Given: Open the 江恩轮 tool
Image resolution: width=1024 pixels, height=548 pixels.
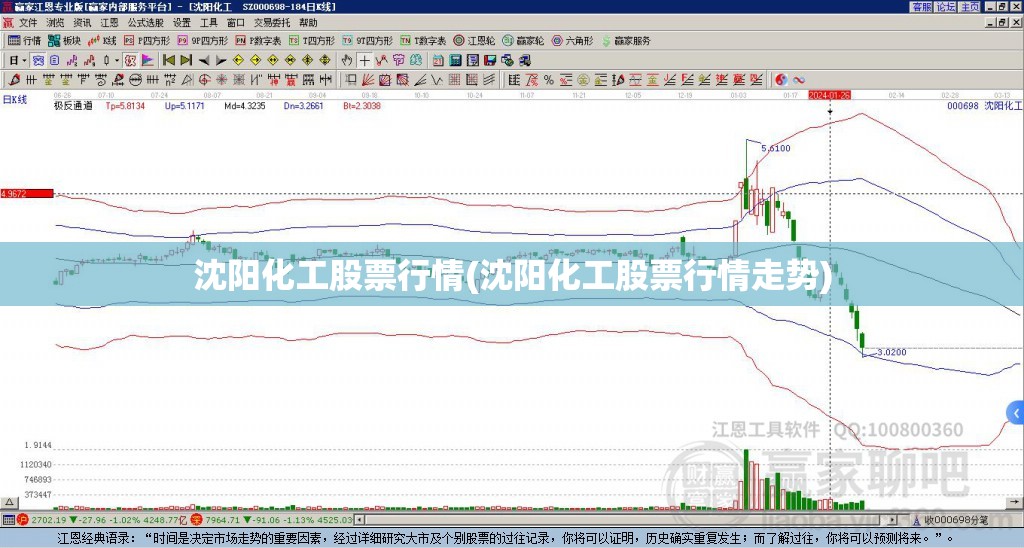Looking at the screenshot, I should tap(474, 40).
